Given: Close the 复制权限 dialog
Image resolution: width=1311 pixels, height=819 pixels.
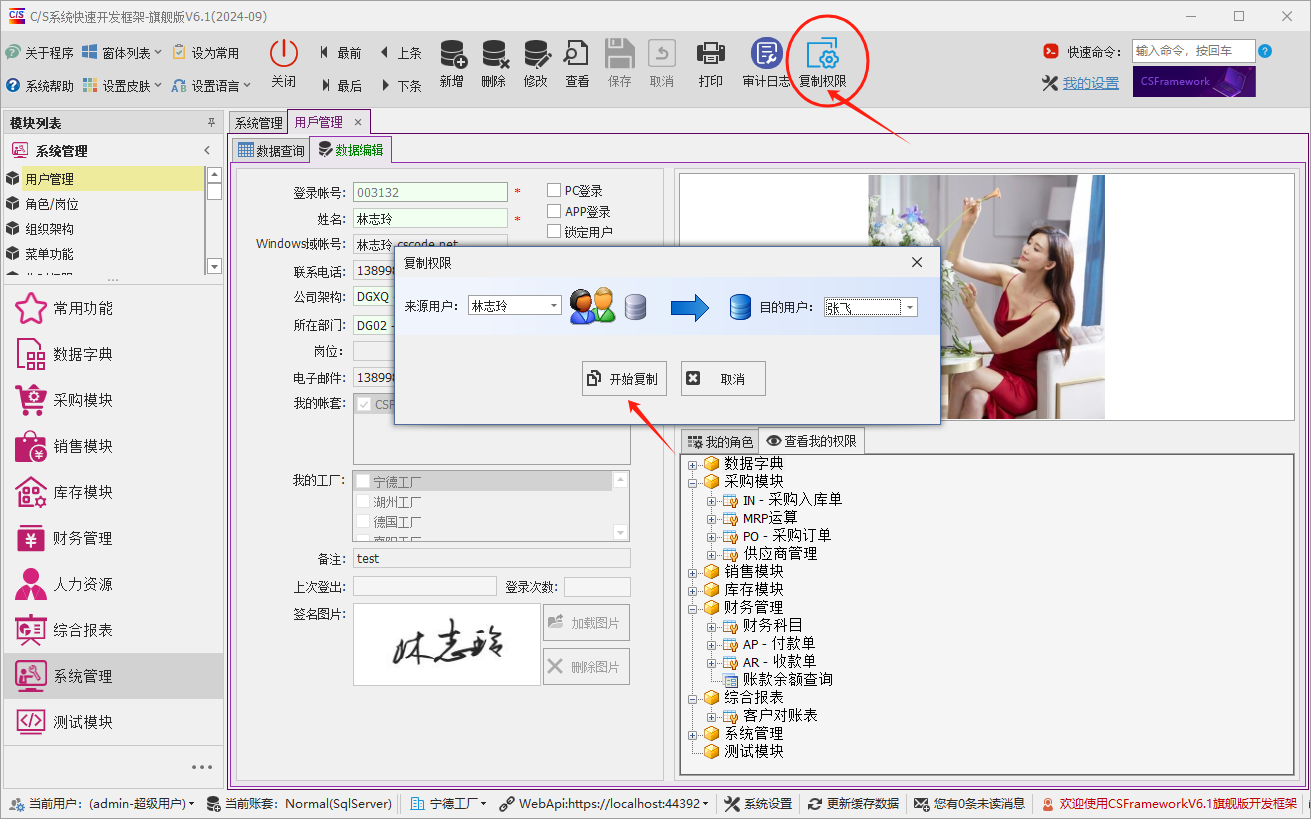Looking at the screenshot, I should (917, 262).
